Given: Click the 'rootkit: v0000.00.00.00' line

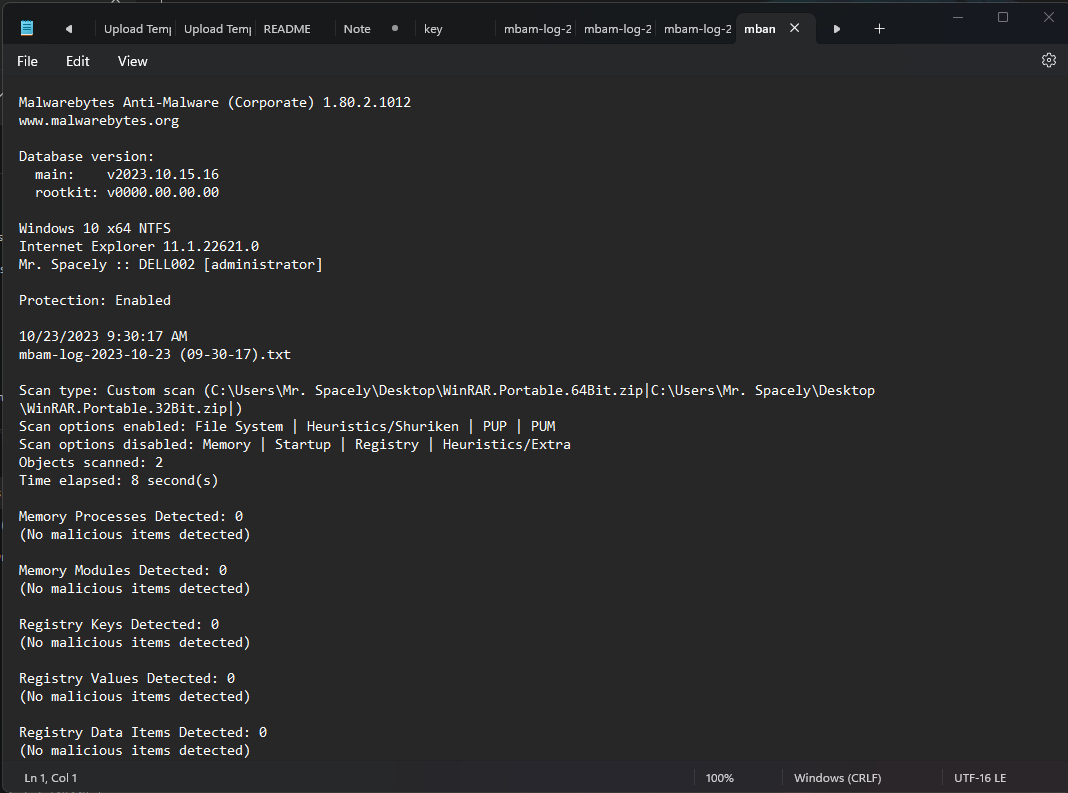Looking at the screenshot, I should pos(127,192).
